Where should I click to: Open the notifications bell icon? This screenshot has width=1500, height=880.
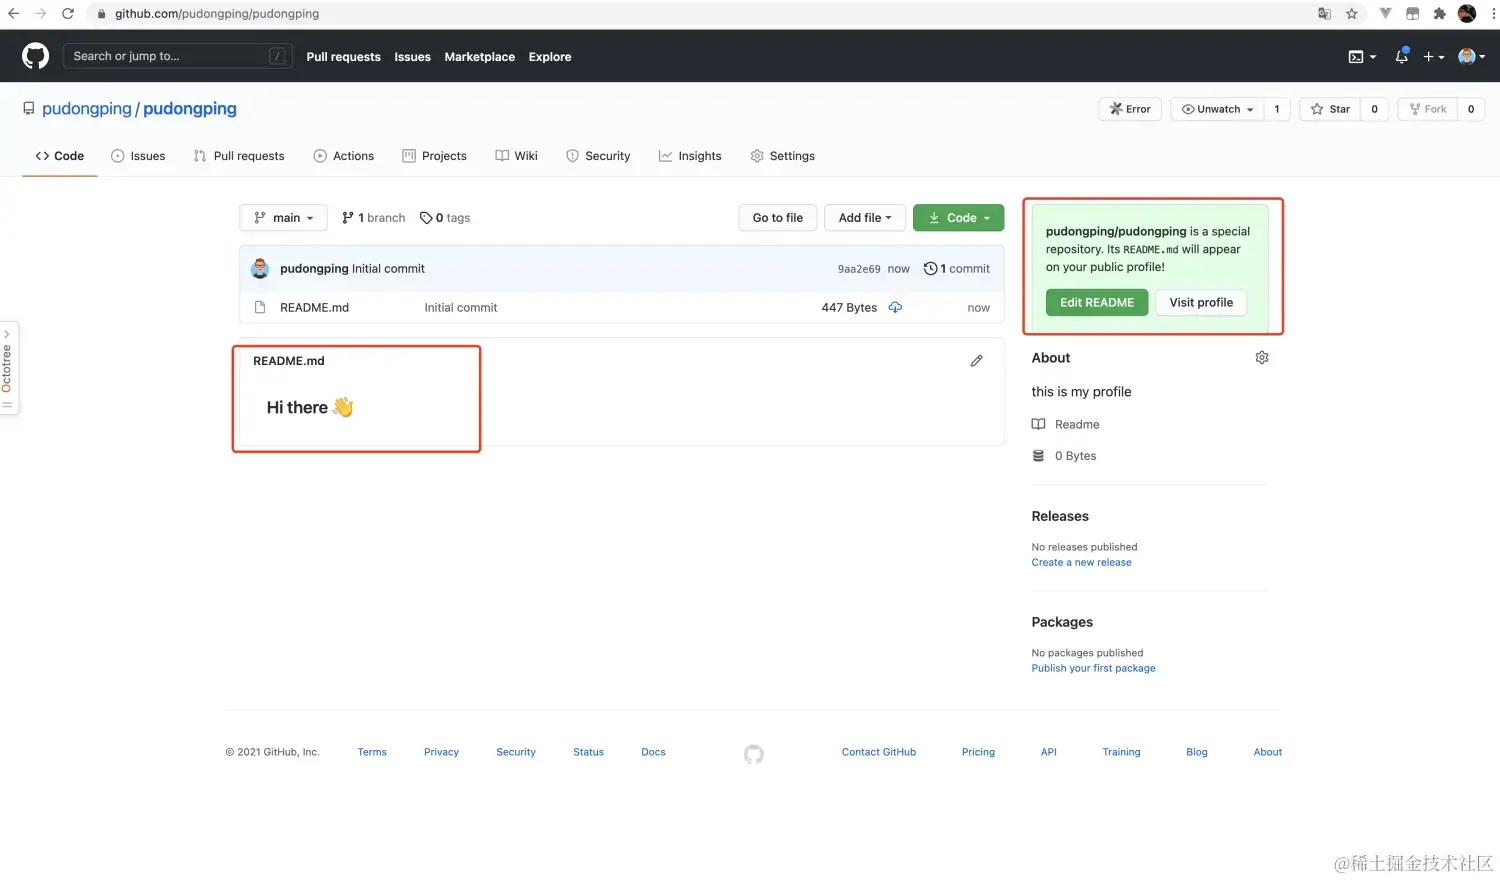pyautogui.click(x=1401, y=57)
